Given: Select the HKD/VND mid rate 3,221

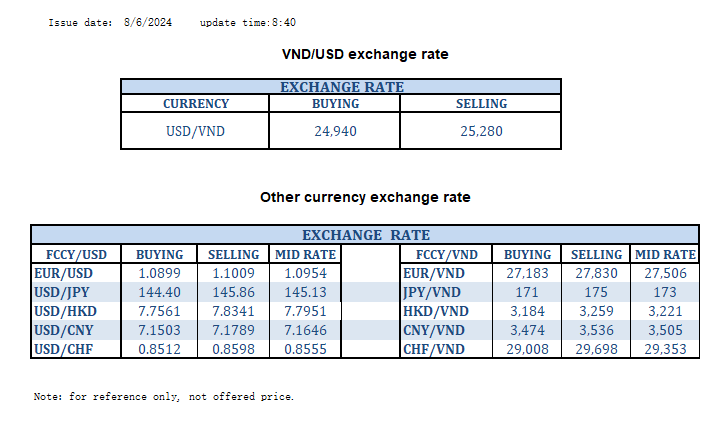Looking at the screenshot, I should [665, 311].
